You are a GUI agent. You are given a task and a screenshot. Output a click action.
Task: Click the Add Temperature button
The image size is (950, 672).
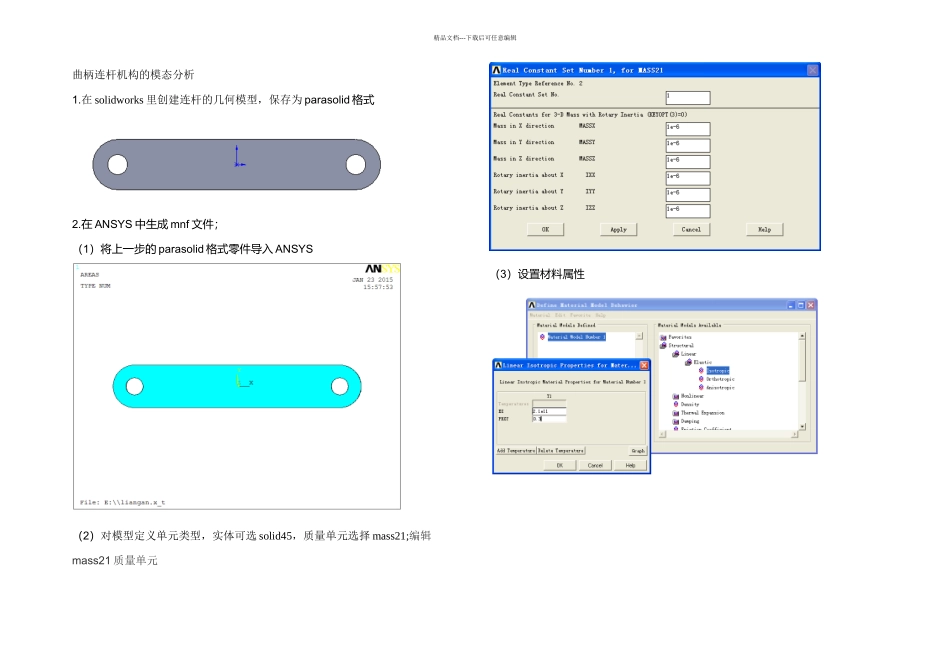516,451
